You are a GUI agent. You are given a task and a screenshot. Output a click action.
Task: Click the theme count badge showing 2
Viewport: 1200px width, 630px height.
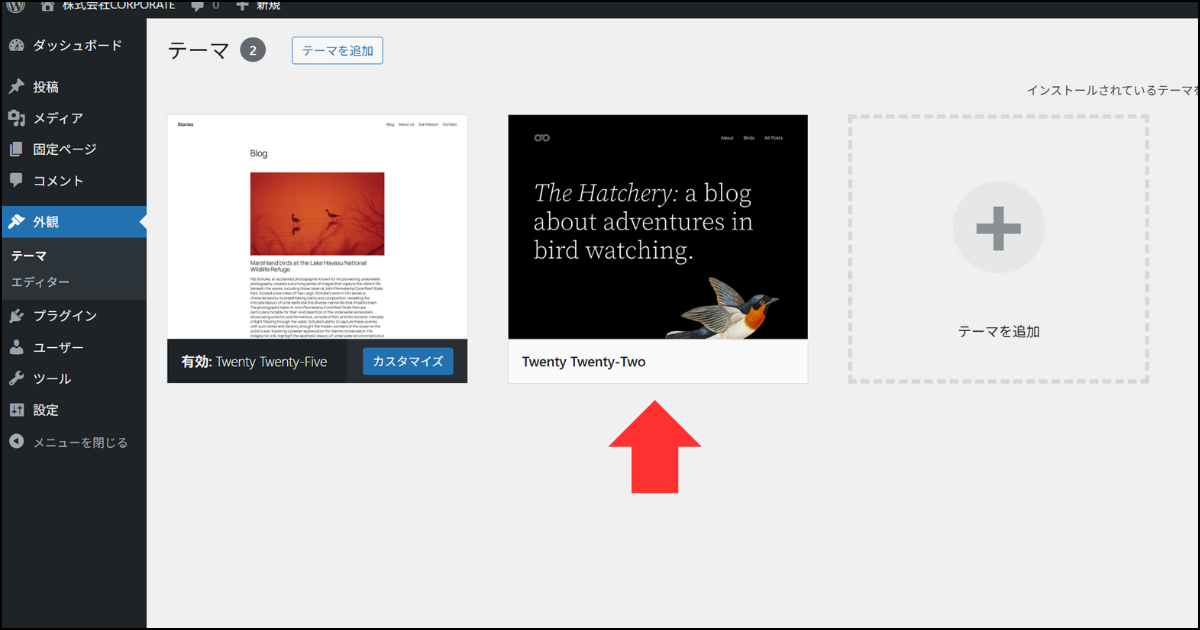[x=253, y=50]
